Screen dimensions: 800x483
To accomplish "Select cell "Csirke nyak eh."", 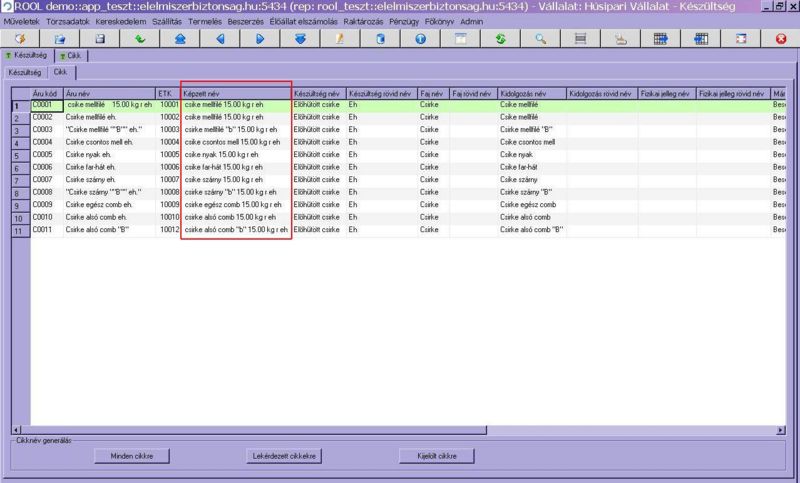I will tap(110, 155).
